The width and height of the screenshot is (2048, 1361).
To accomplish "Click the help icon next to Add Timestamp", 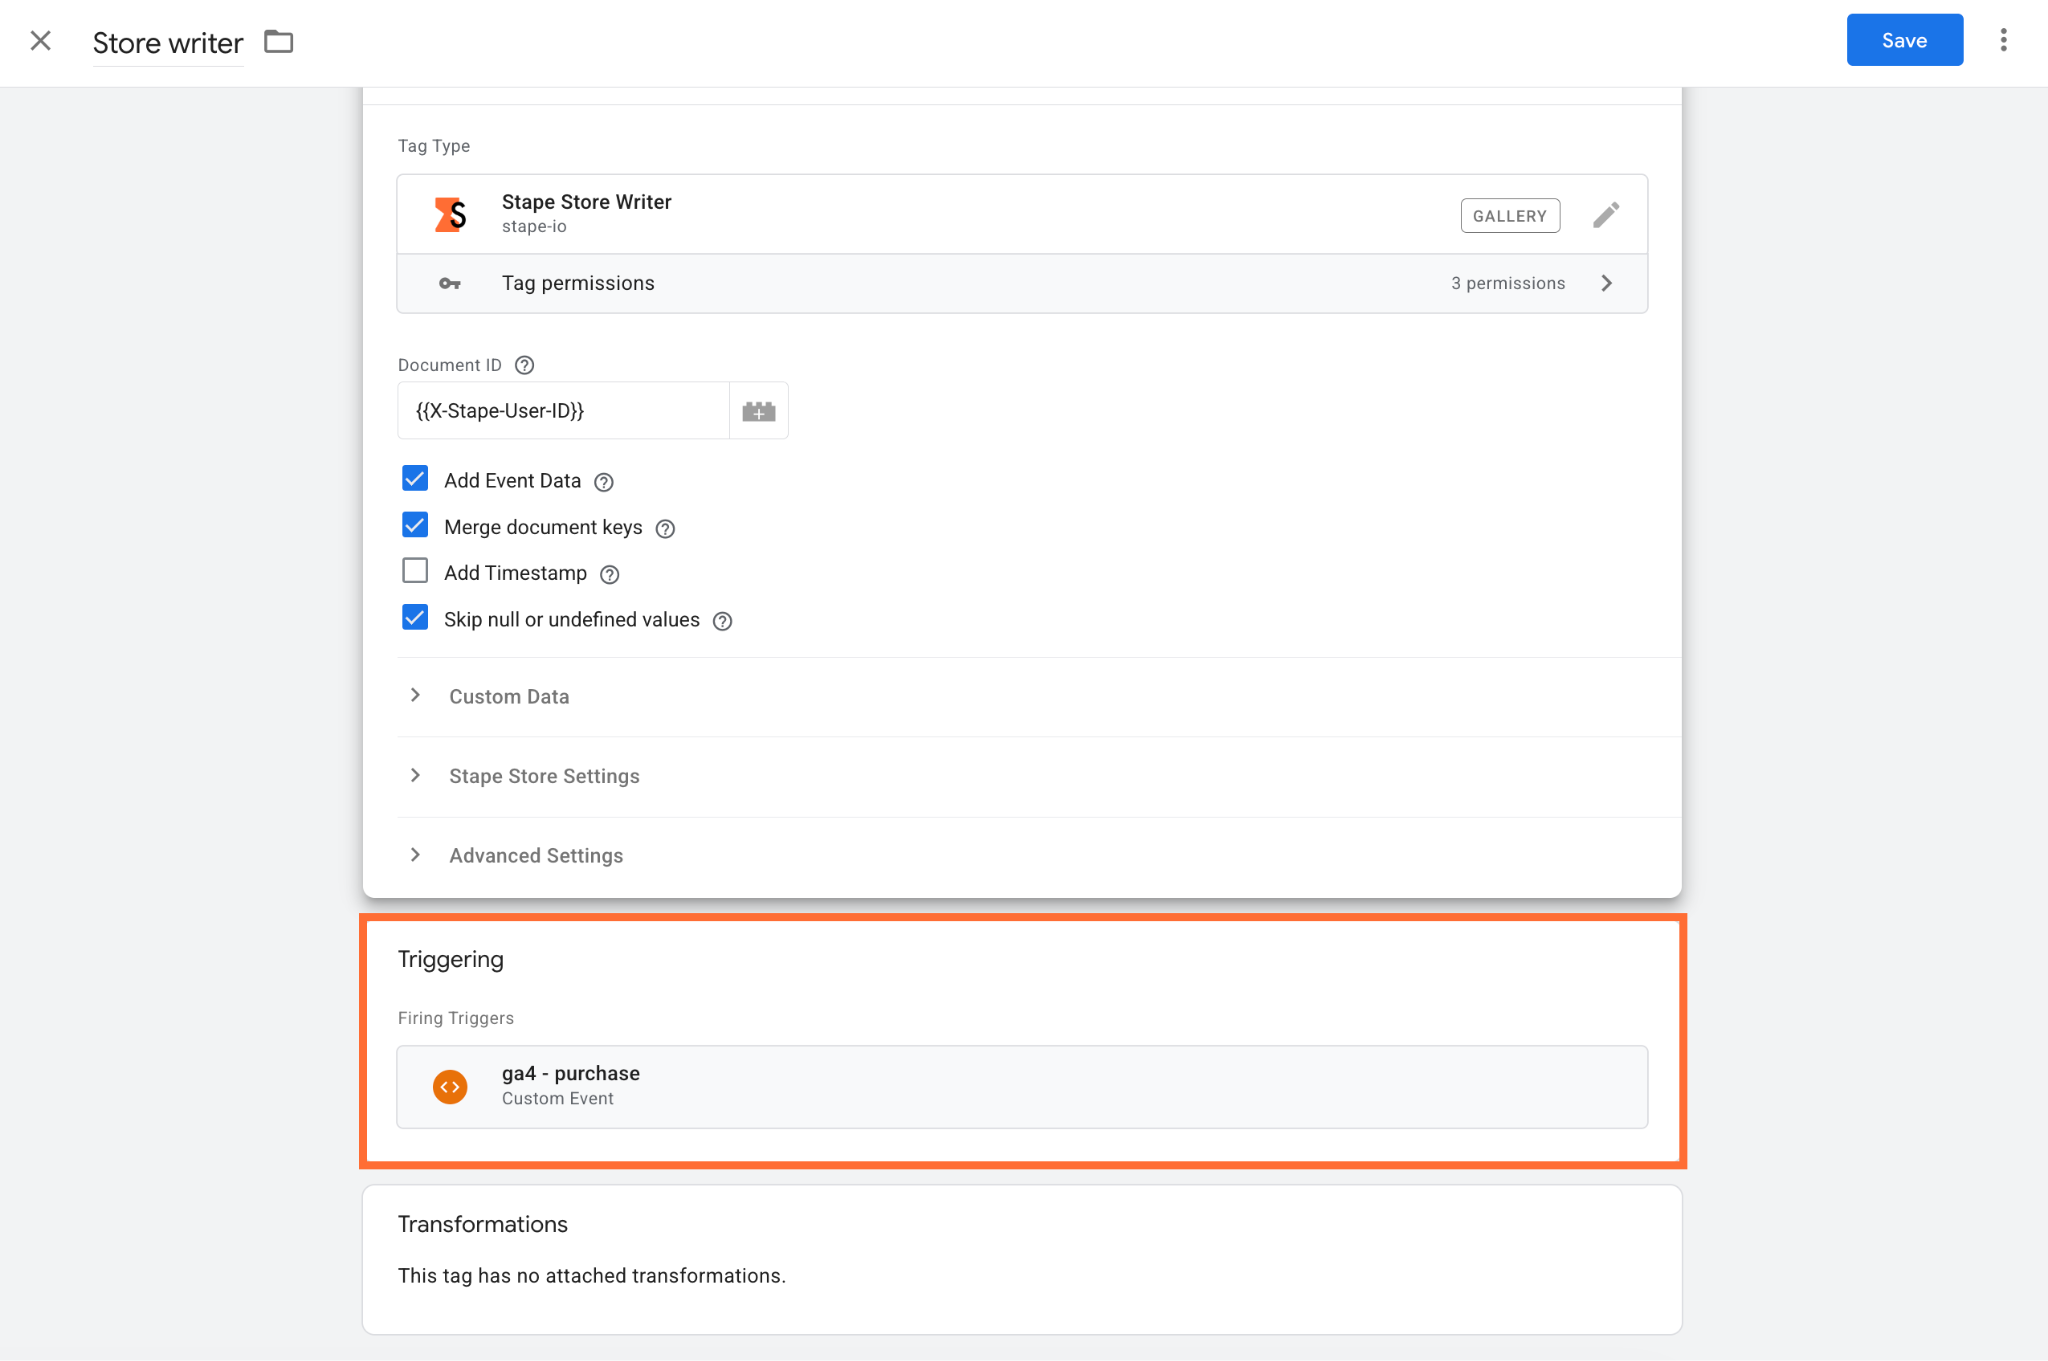I will click(x=610, y=574).
